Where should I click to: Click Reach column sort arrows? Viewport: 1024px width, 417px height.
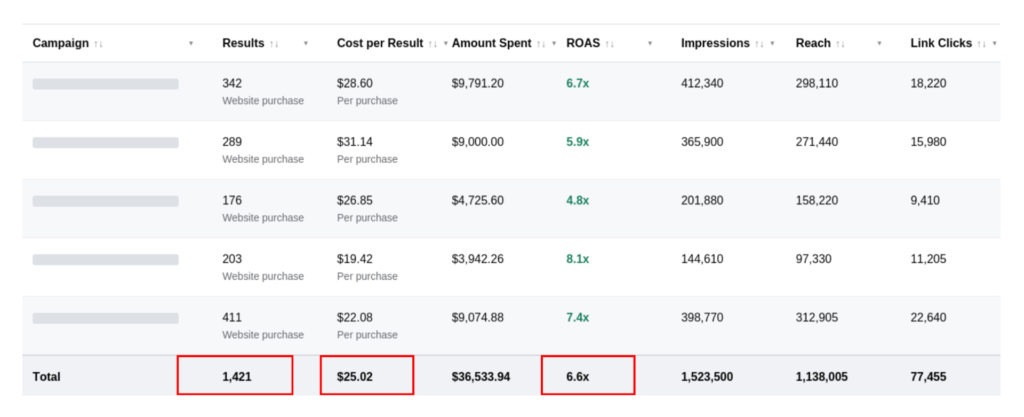point(840,44)
